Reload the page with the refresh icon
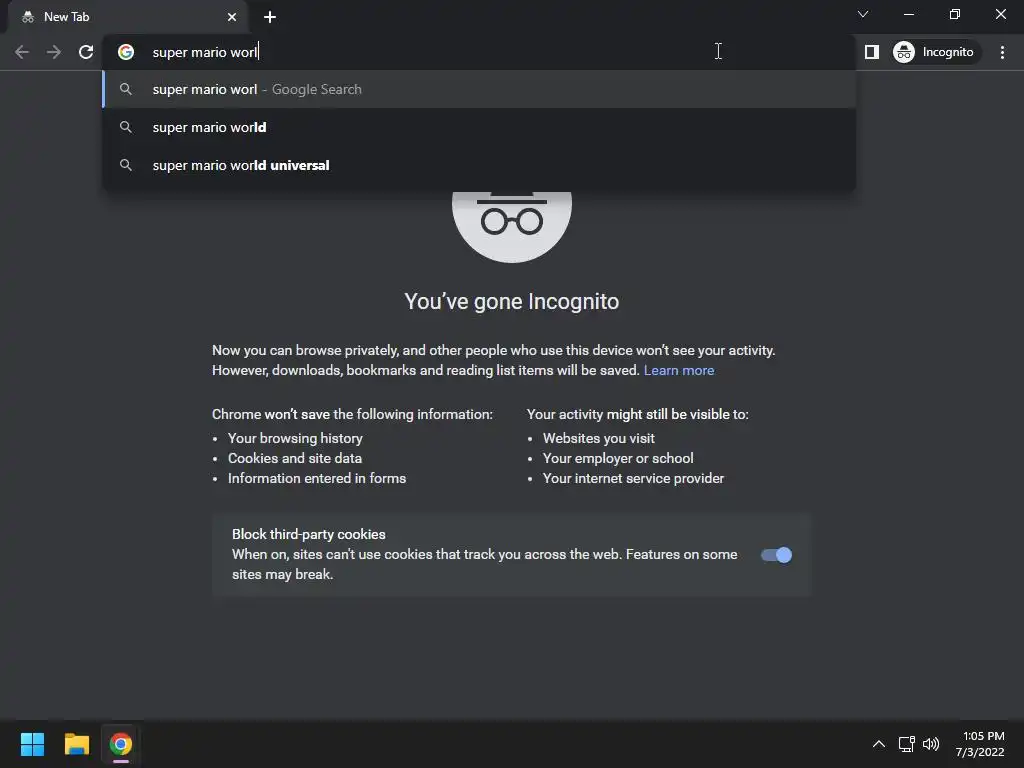Screen dimensions: 1024x768 point(86,52)
